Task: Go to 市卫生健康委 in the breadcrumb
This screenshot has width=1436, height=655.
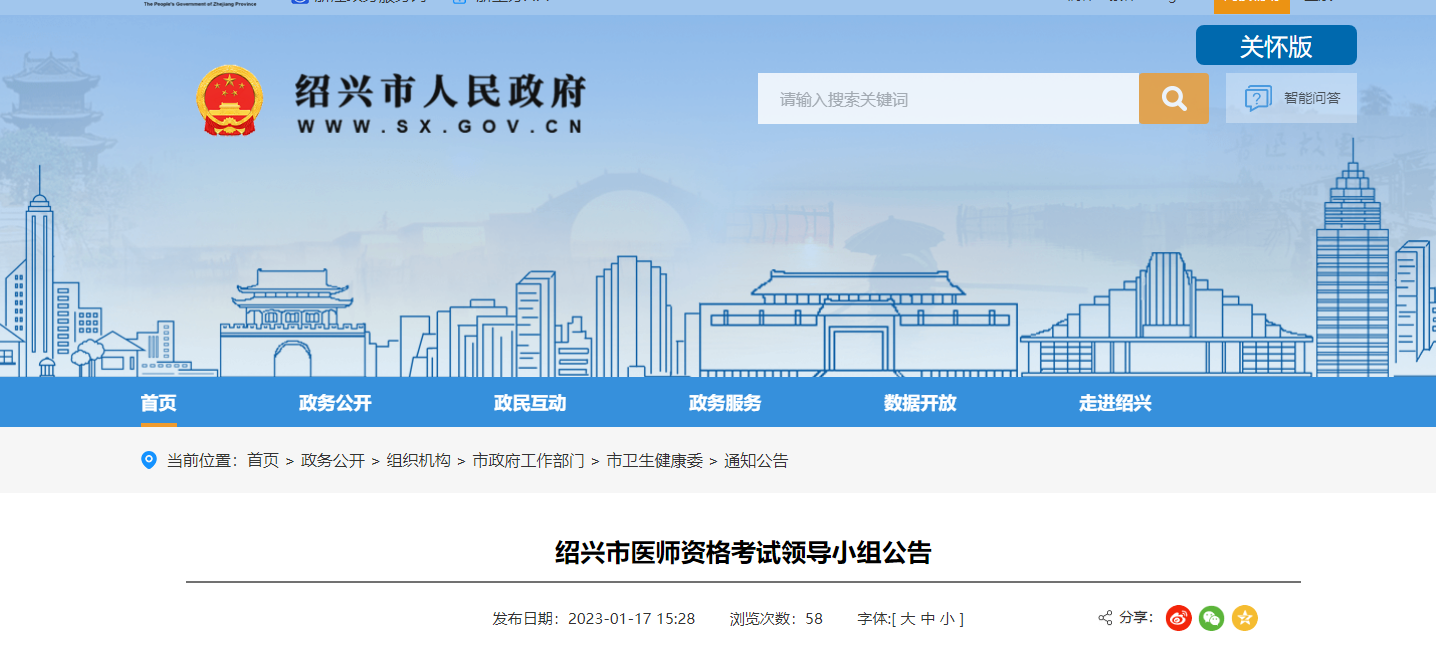Action: (655, 461)
